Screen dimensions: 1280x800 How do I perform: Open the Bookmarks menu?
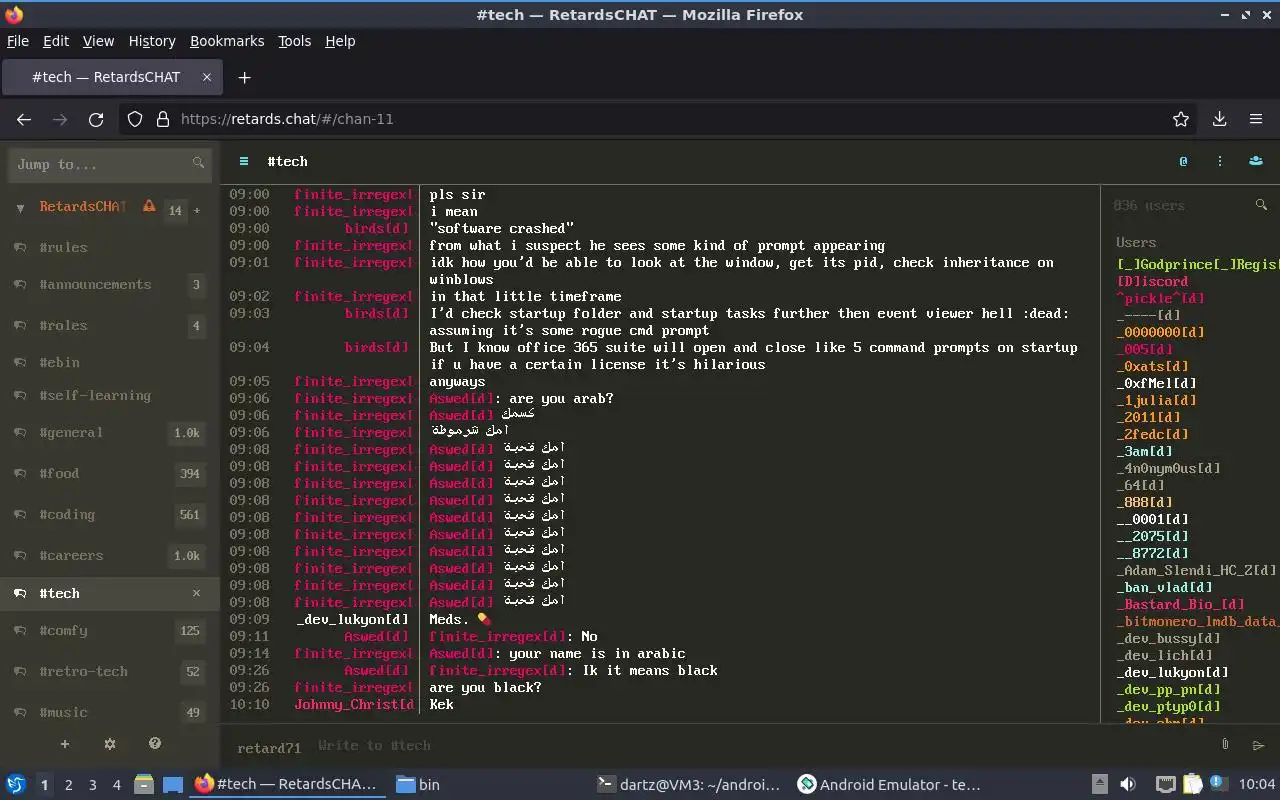tap(227, 41)
